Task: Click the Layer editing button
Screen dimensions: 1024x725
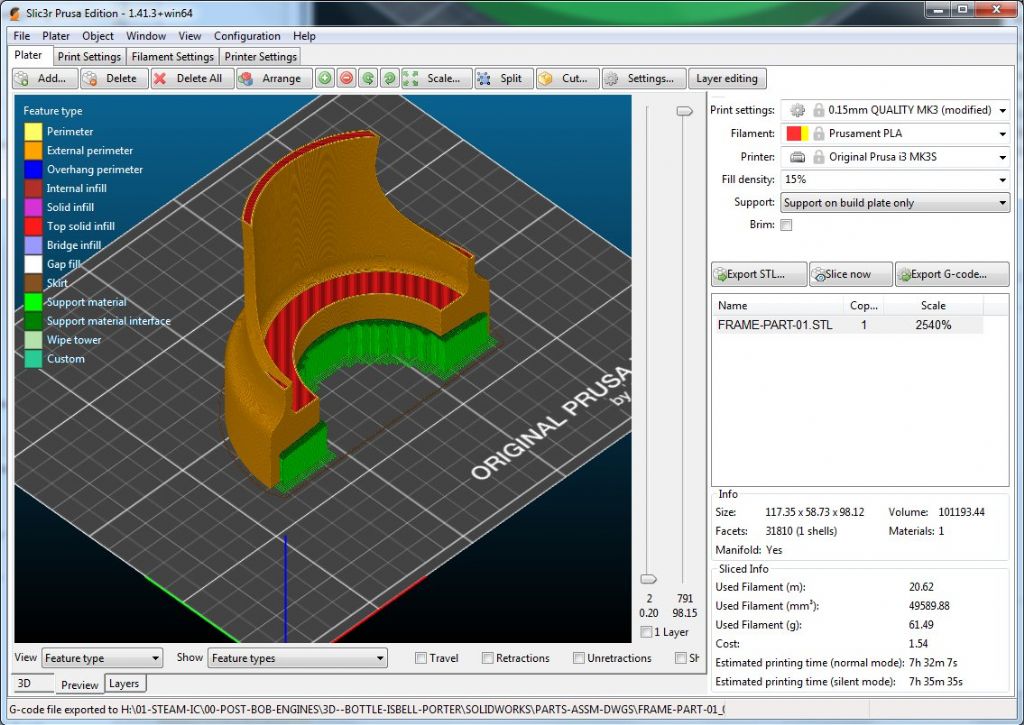Action: pyautogui.click(x=727, y=78)
